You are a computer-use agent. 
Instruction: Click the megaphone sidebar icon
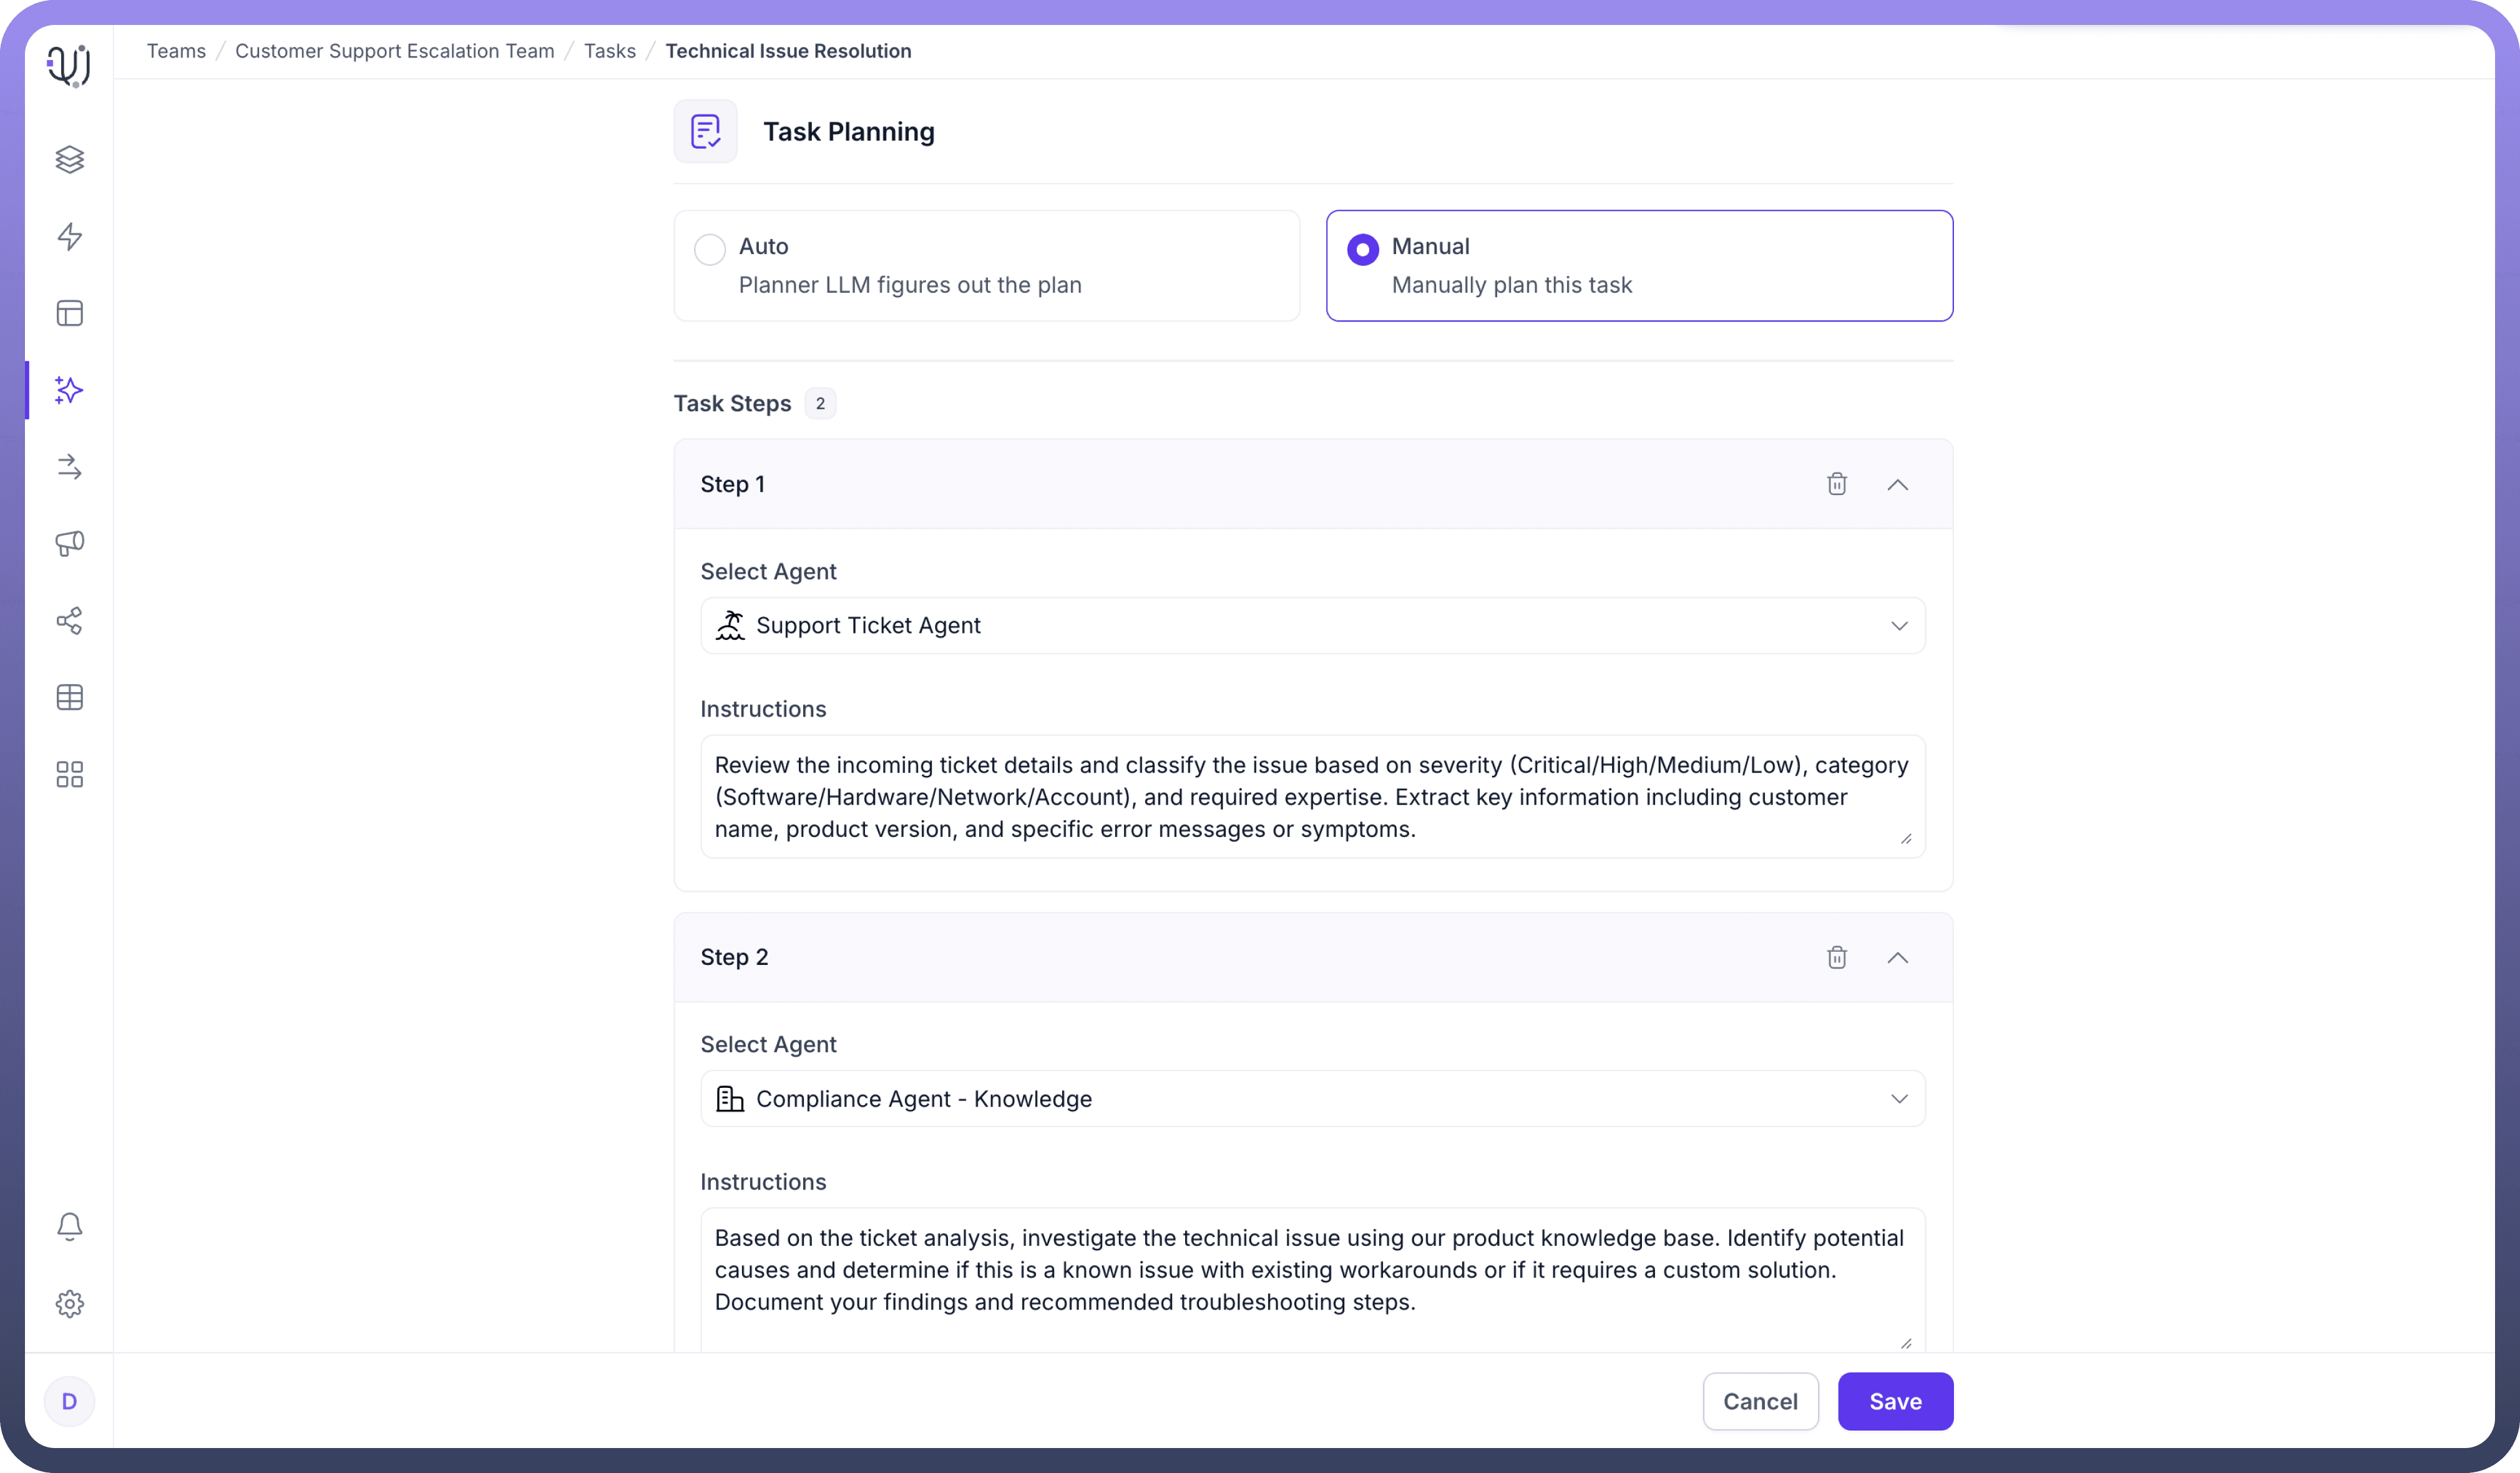(69, 544)
